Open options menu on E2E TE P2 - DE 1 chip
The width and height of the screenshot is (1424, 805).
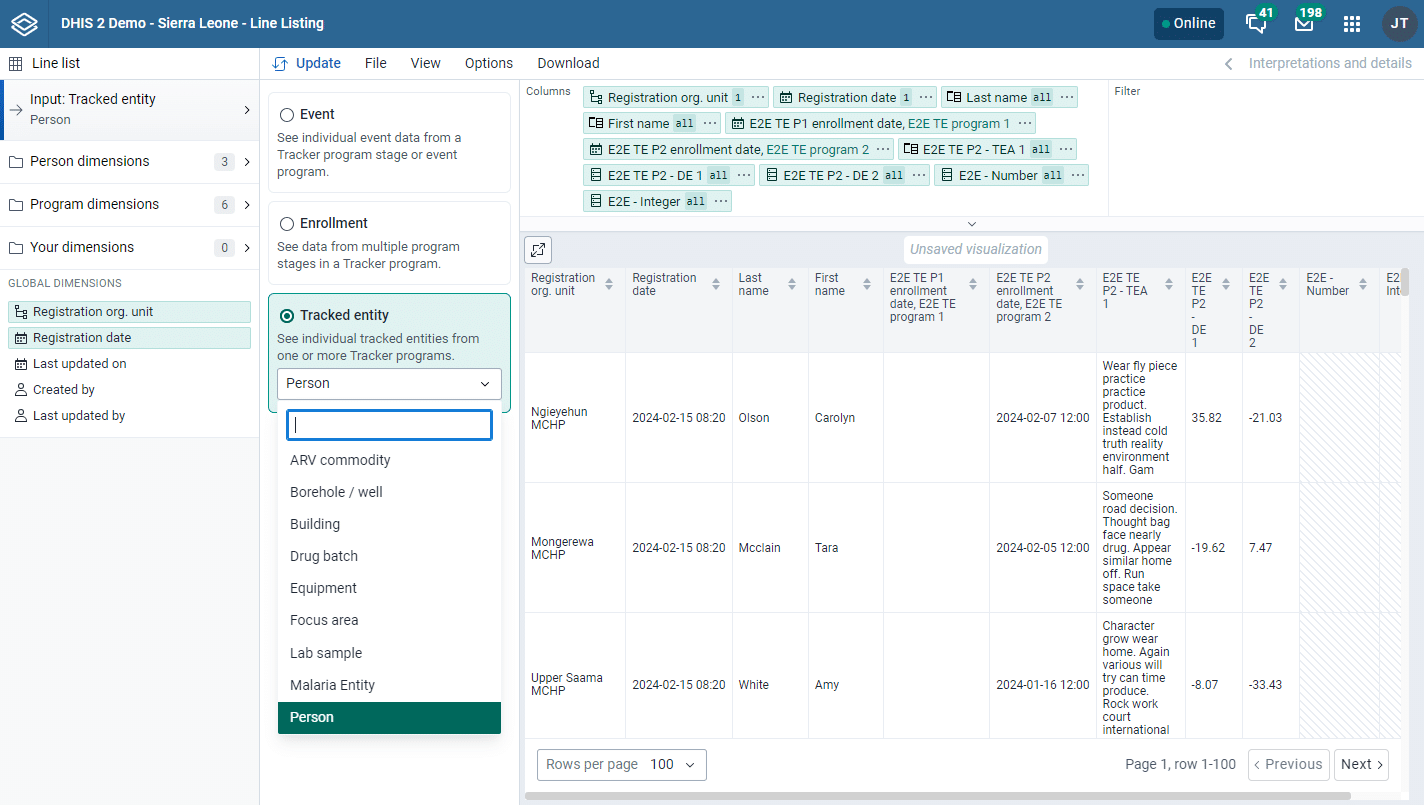744,175
